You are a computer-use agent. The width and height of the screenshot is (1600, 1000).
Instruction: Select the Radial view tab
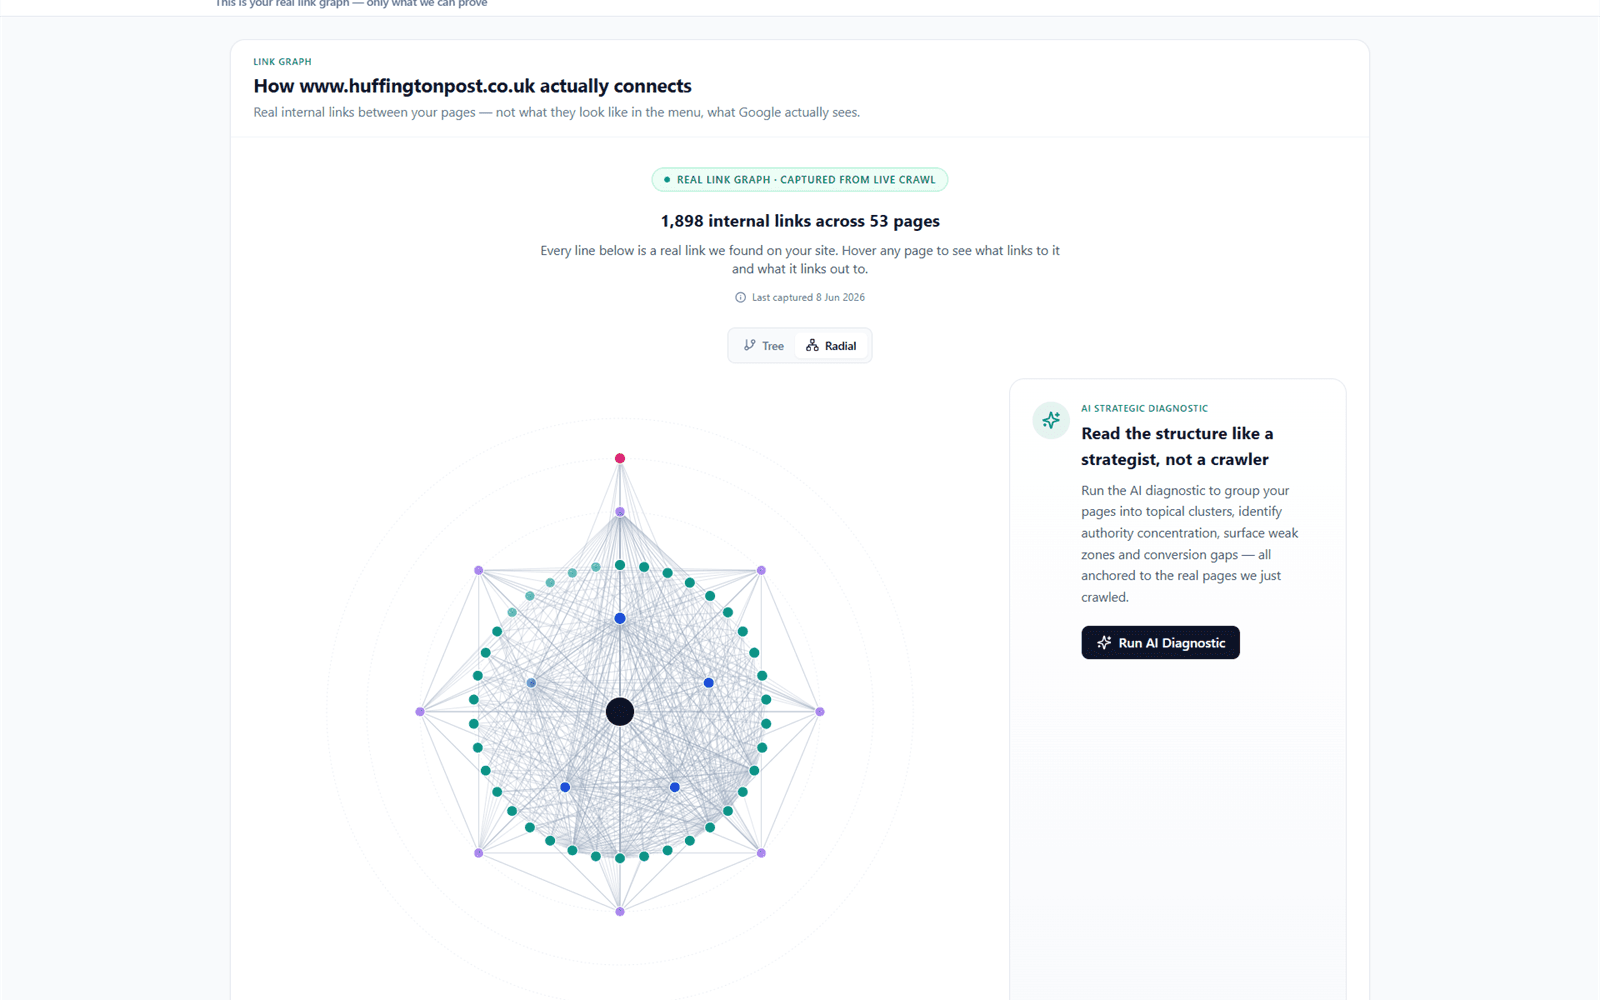831,346
